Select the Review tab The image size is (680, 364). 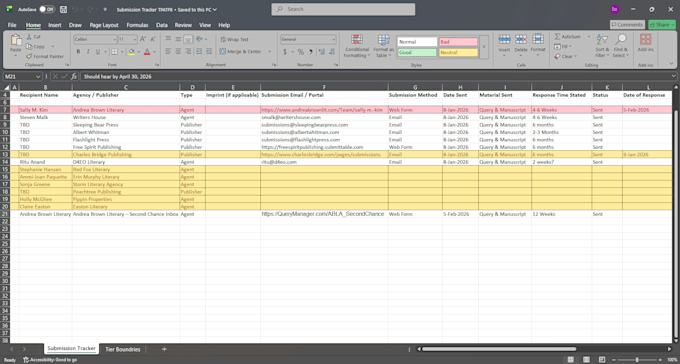183,25
